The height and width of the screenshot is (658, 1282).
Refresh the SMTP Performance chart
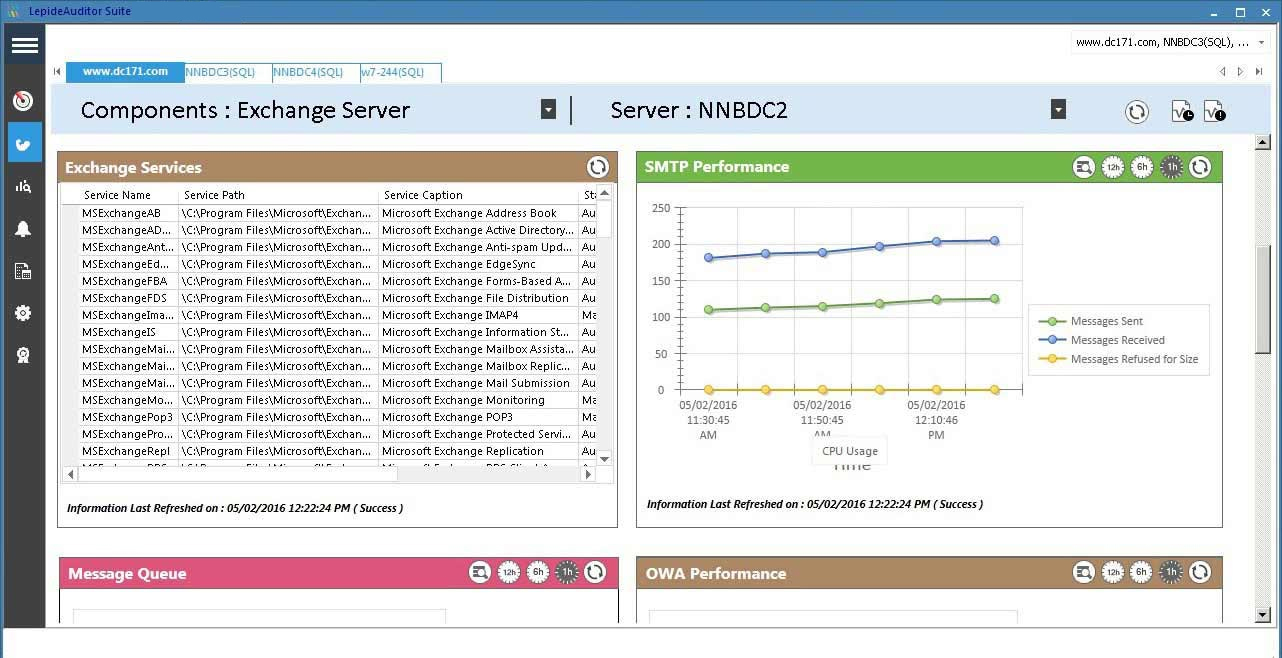[1200, 167]
